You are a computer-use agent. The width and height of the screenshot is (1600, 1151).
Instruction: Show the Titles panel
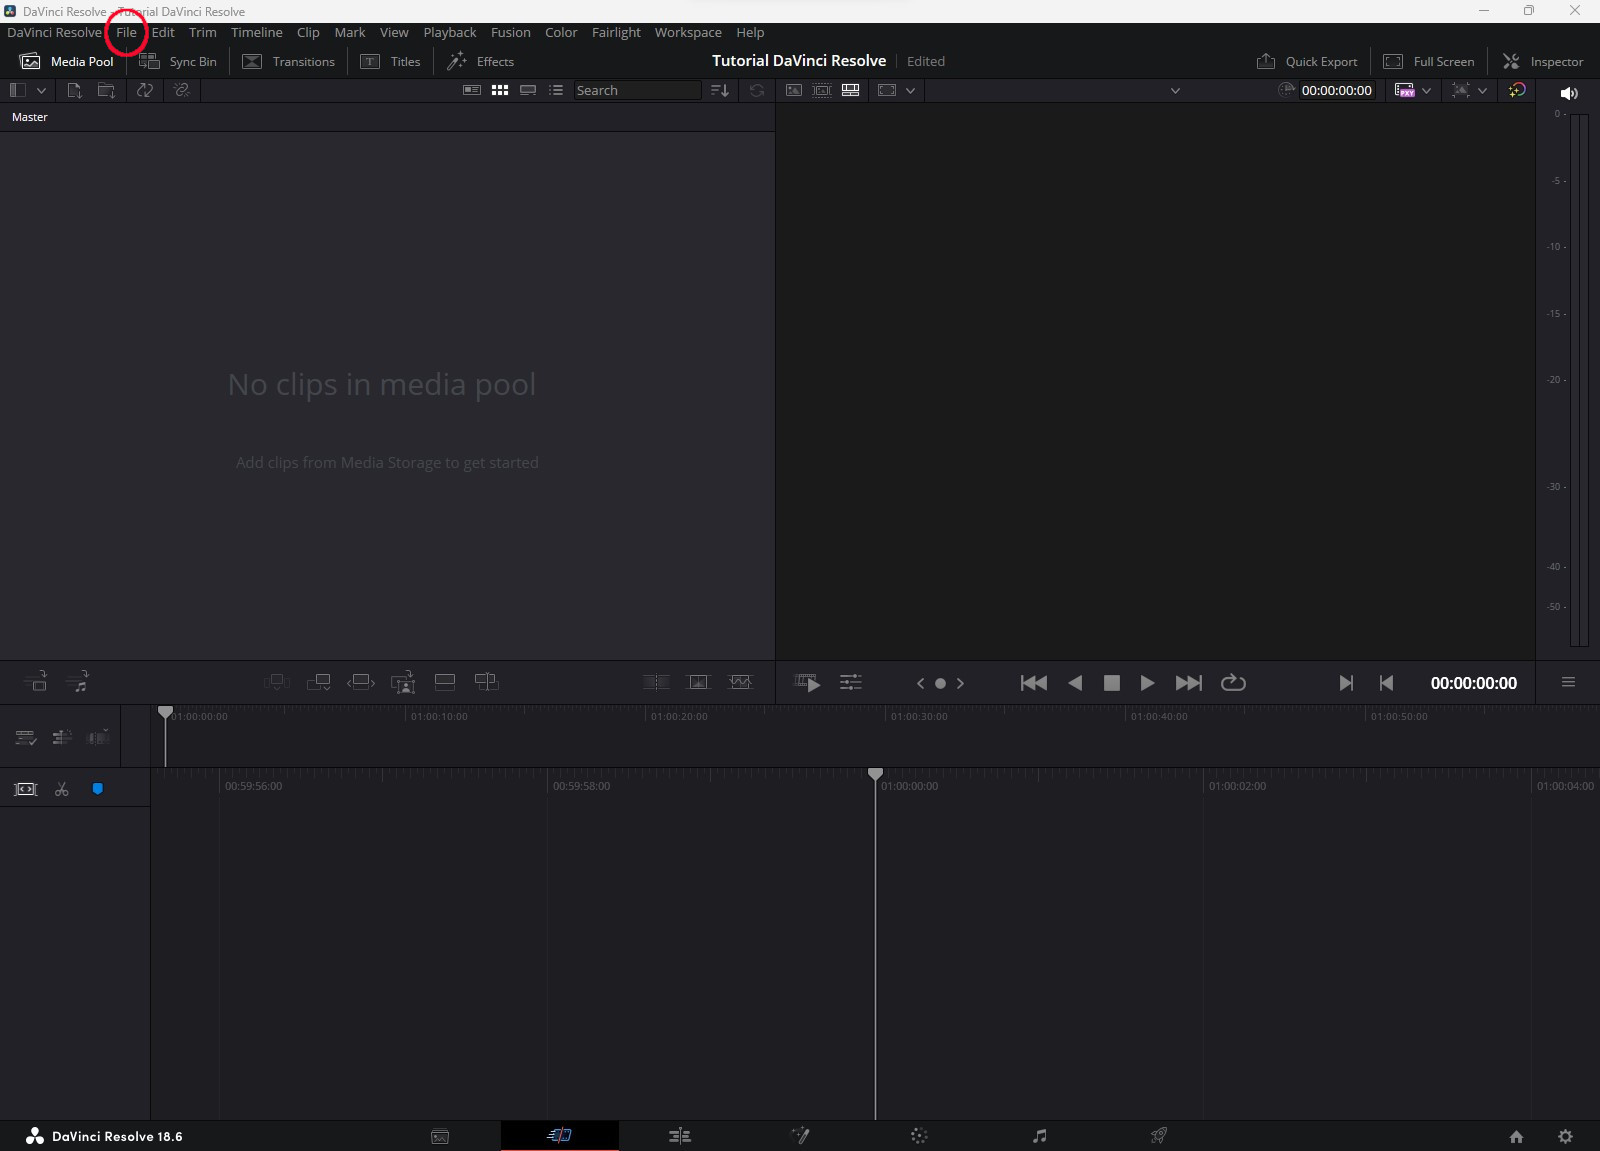pyautogui.click(x=391, y=61)
